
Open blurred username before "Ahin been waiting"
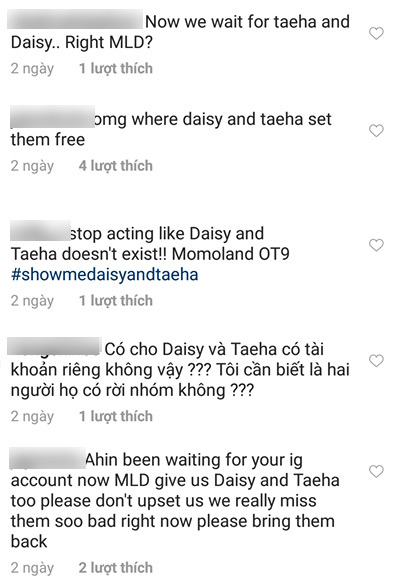pyautogui.click(x=48, y=459)
